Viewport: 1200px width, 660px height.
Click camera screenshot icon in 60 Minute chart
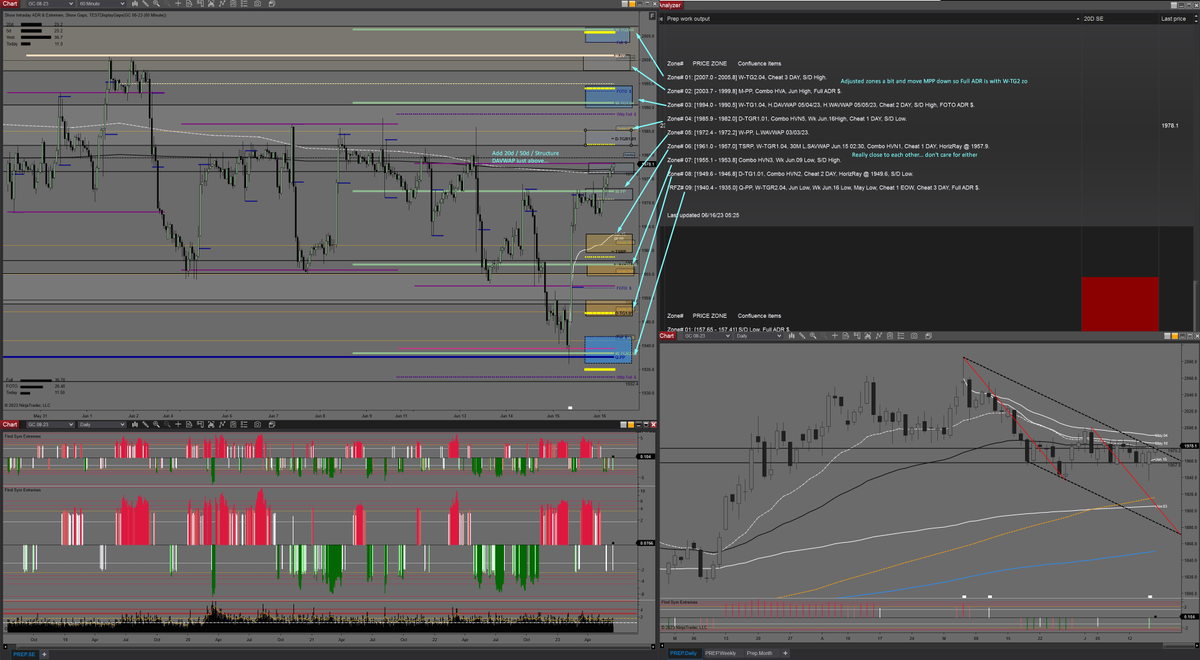(257, 4)
